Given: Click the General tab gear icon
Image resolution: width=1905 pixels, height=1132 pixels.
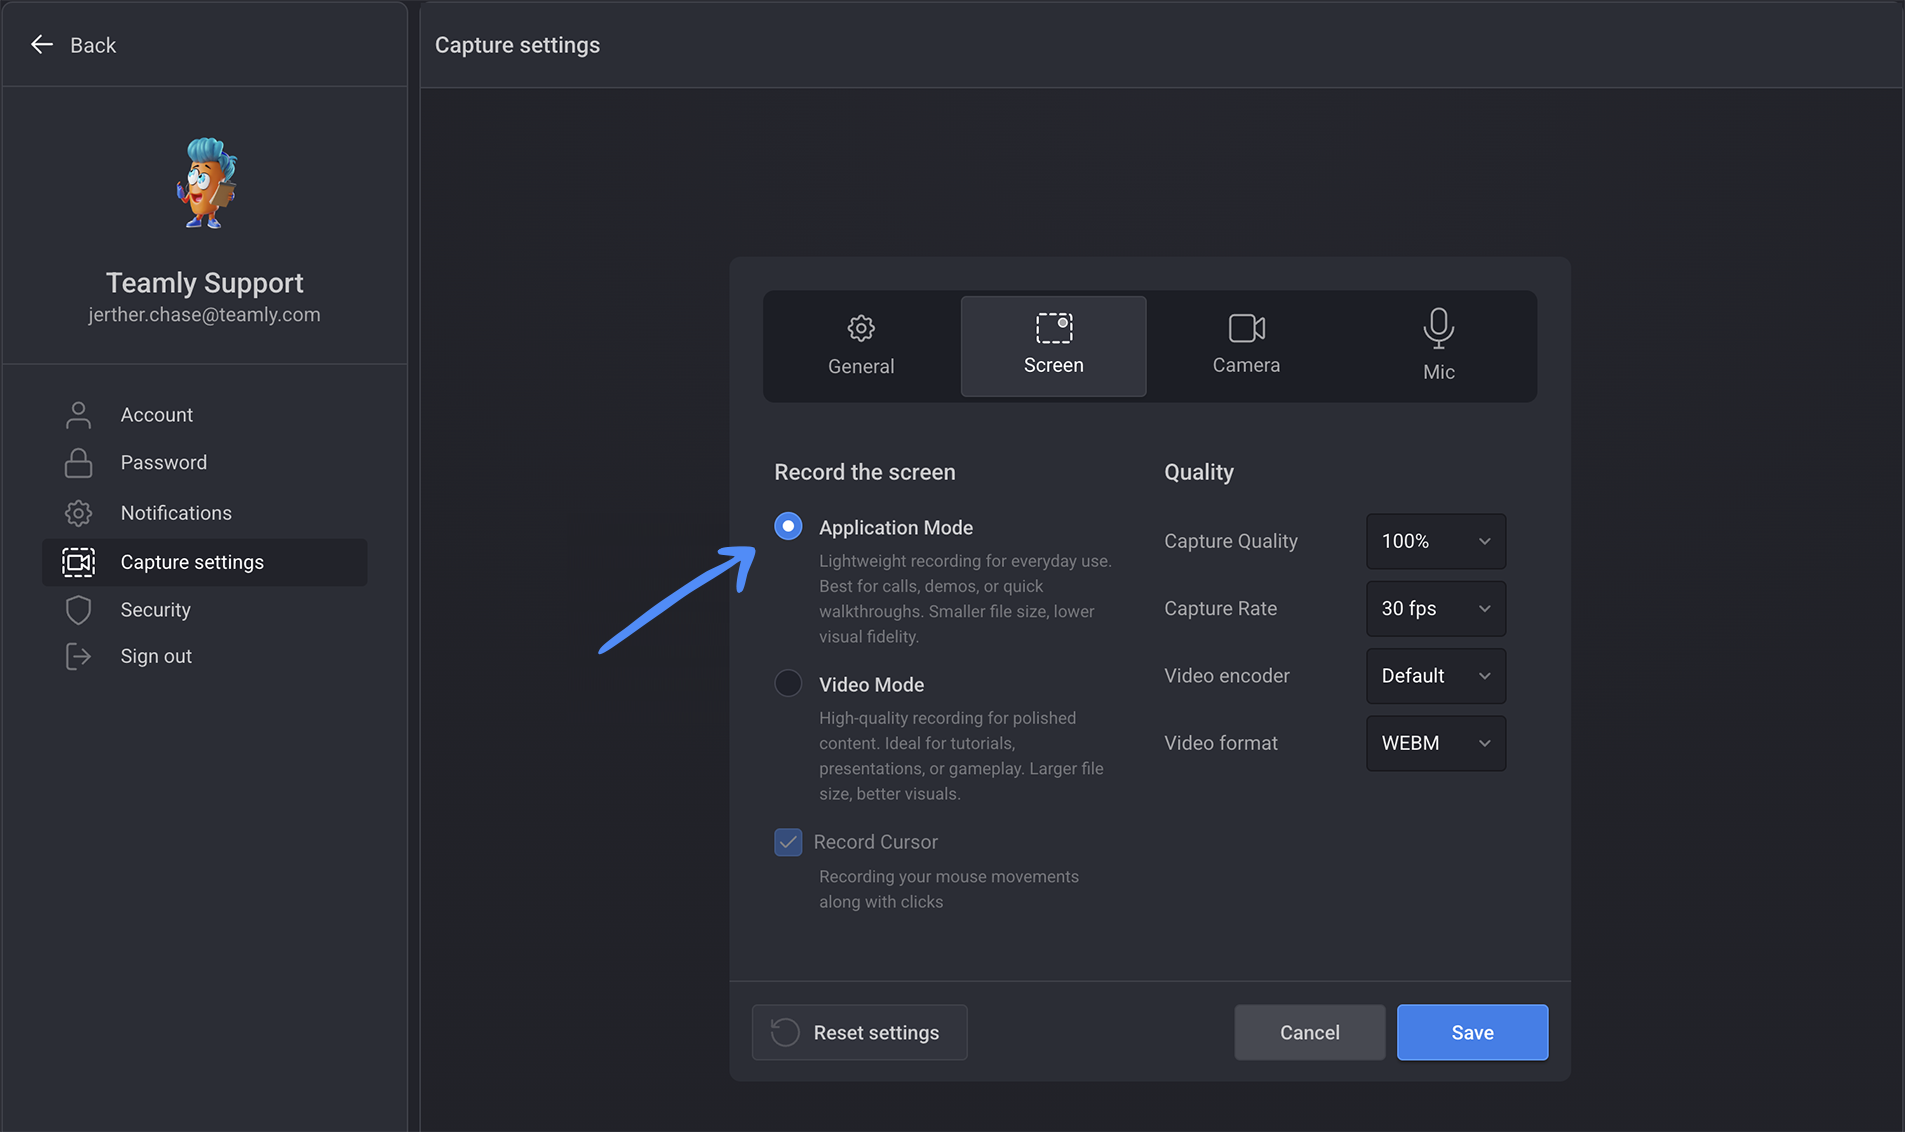Looking at the screenshot, I should pyautogui.click(x=861, y=328).
